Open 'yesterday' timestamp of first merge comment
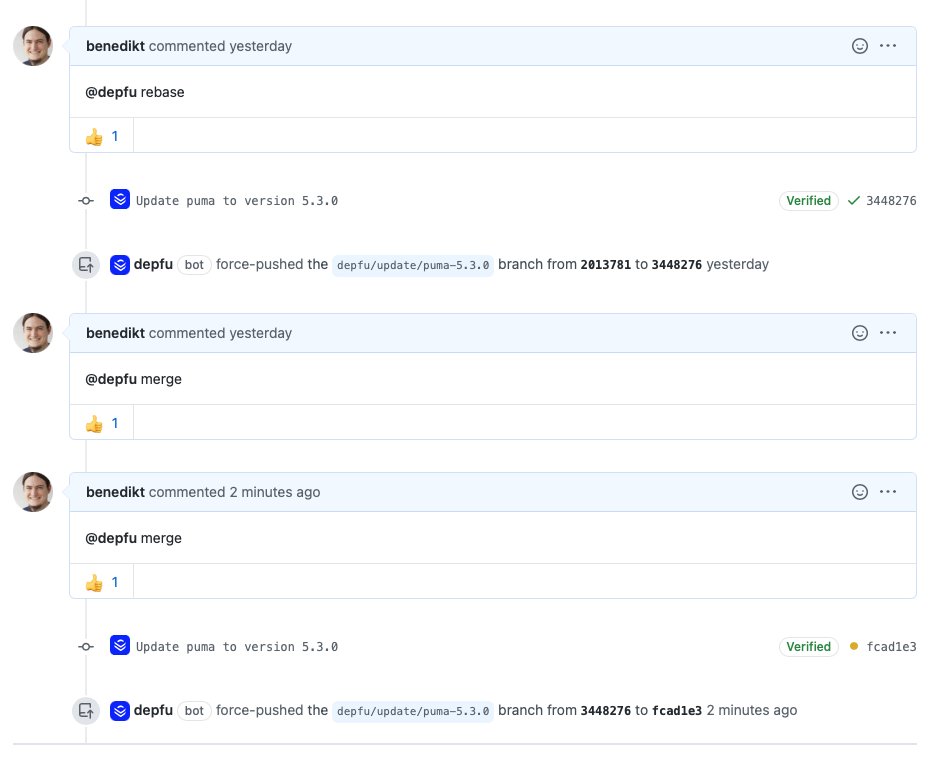Screen dimensions: 936x759 click(260, 333)
